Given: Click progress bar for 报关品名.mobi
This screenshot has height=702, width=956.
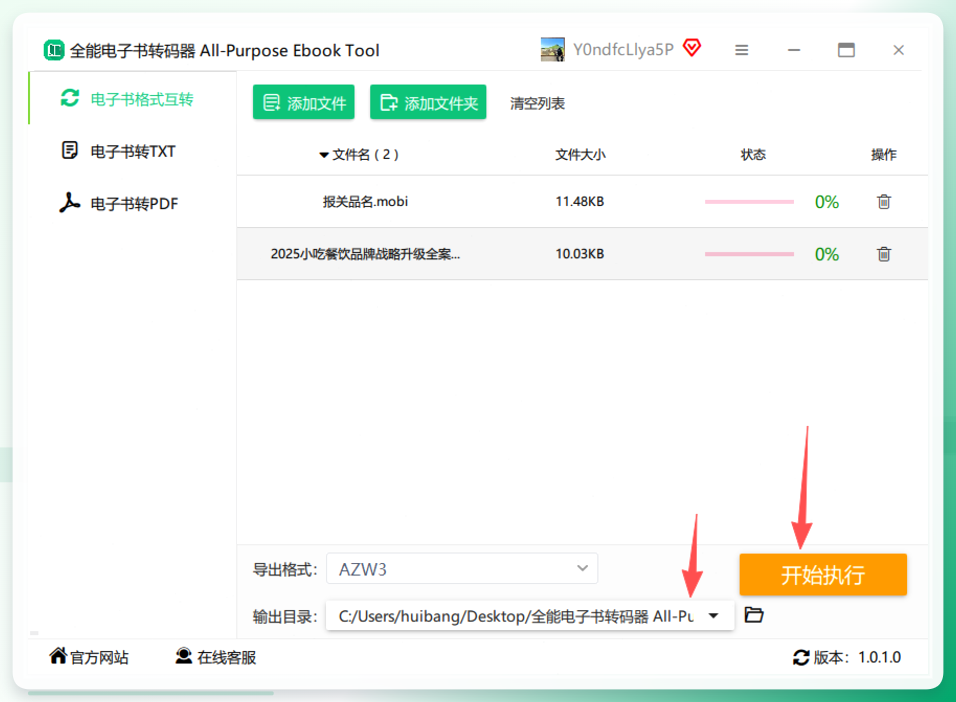Looking at the screenshot, I should tap(749, 202).
